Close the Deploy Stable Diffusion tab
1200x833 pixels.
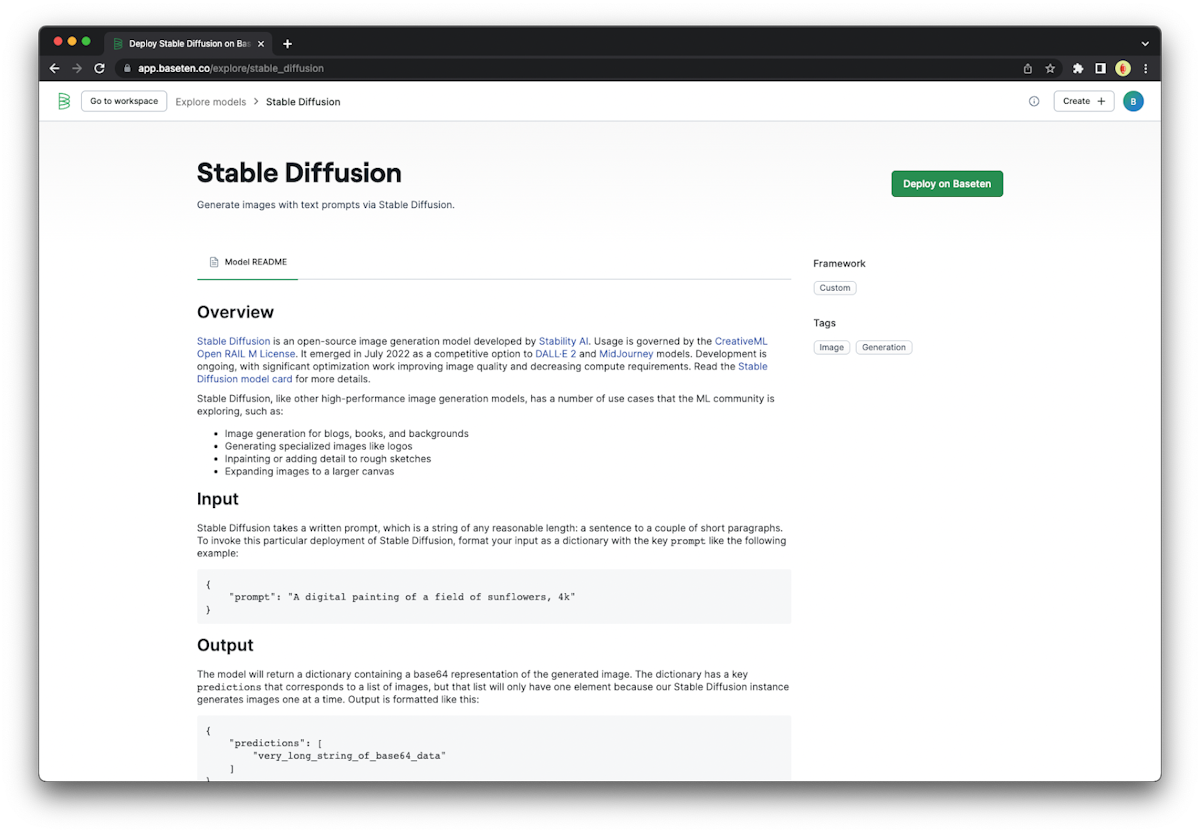262,44
